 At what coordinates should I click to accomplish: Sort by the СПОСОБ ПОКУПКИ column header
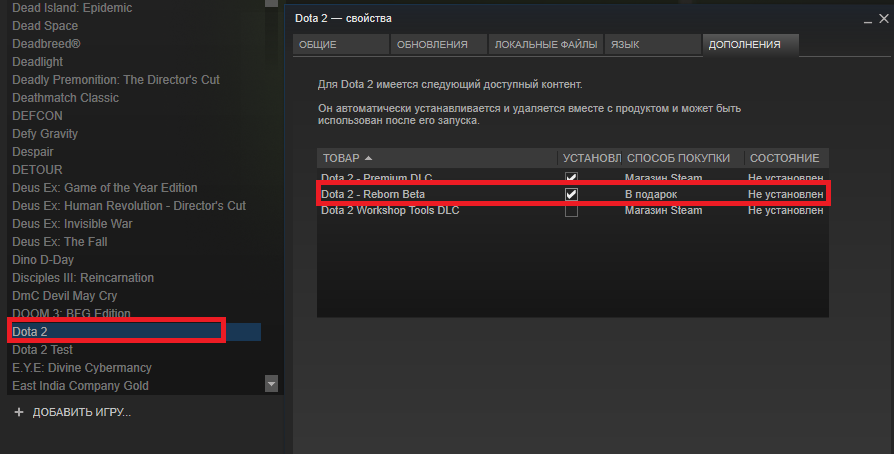(684, 158)
